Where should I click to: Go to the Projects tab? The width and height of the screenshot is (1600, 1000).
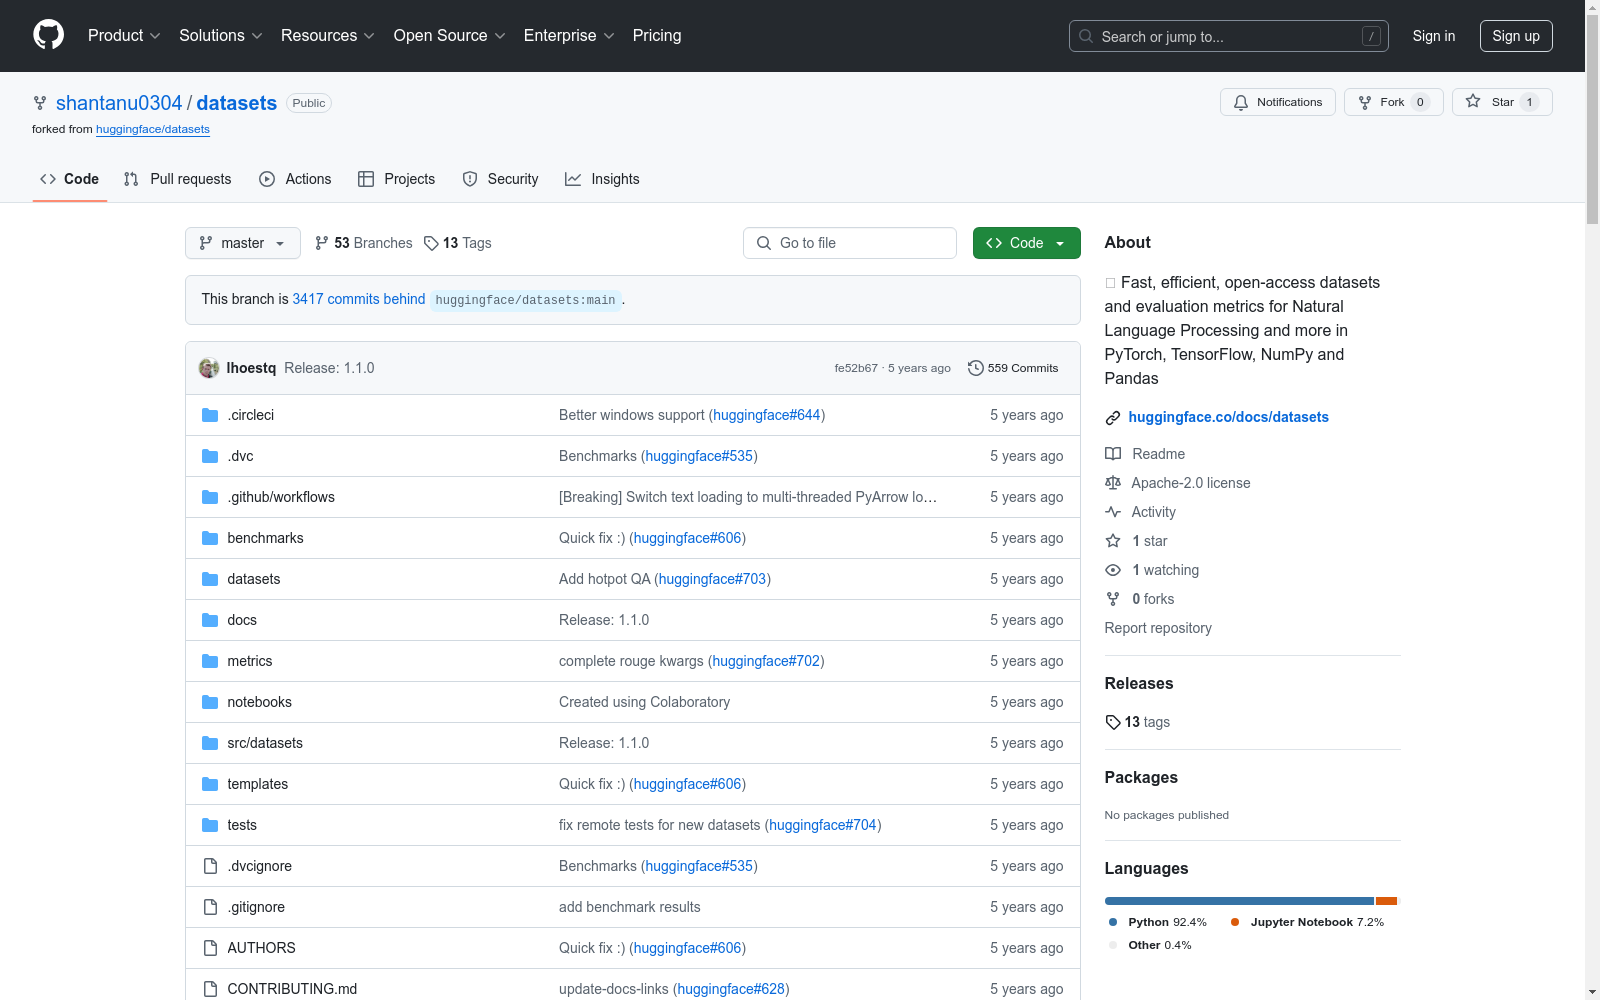coord(397,179)
